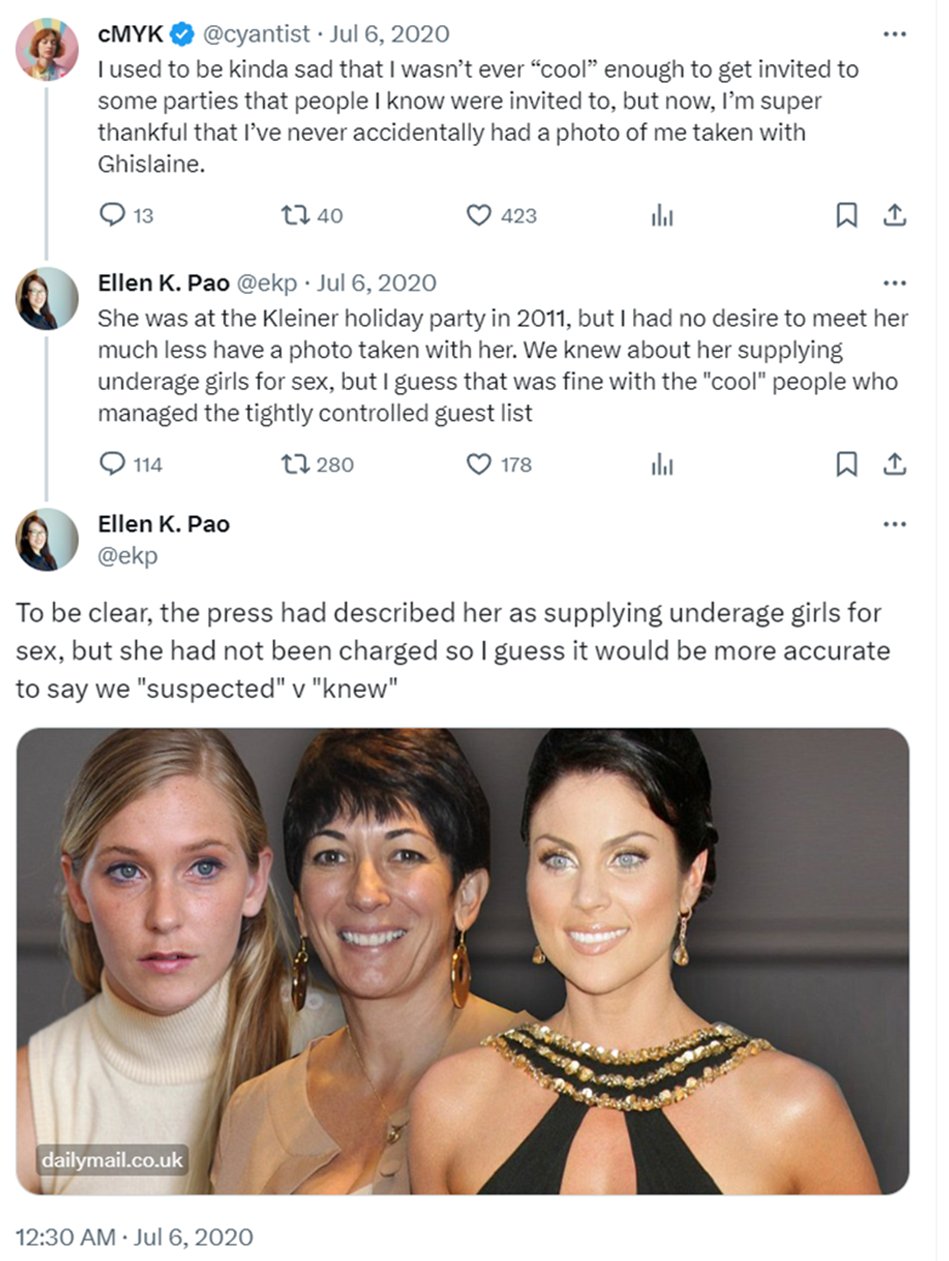View analytics for cMYK's tweet
The image size is (949, 1261).
pos(662,215)
